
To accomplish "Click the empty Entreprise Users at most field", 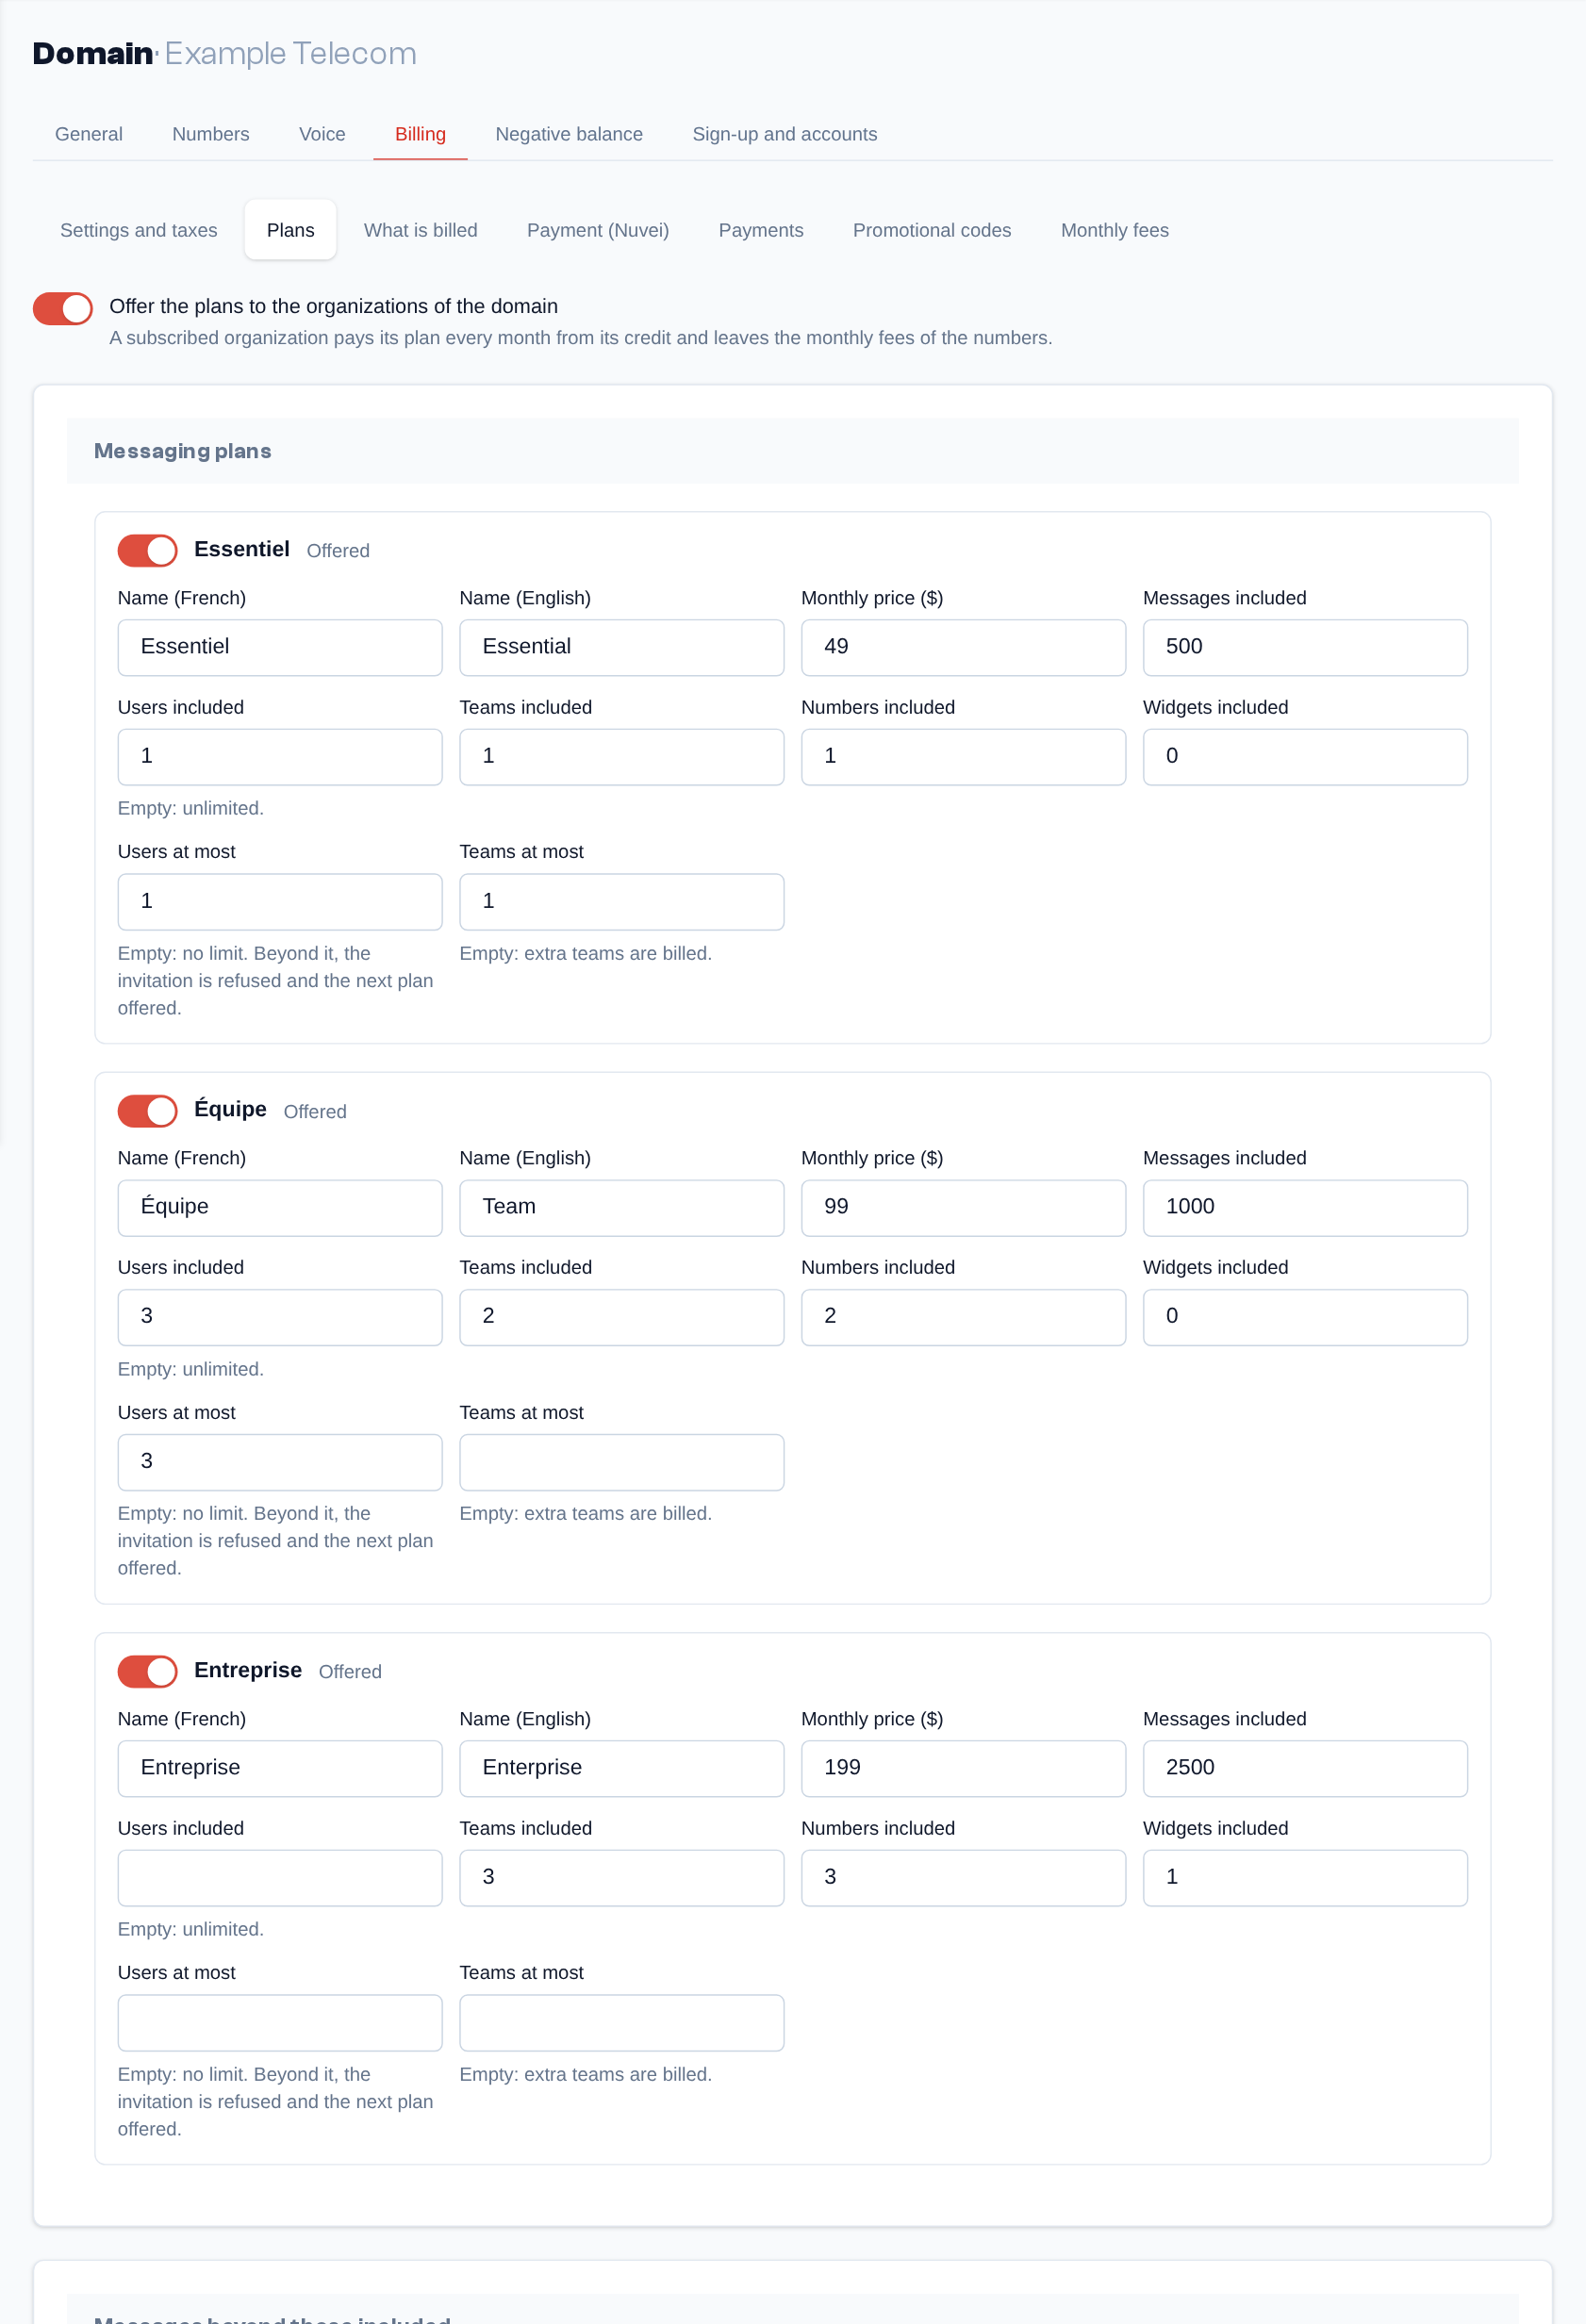I will (280, 2022).
